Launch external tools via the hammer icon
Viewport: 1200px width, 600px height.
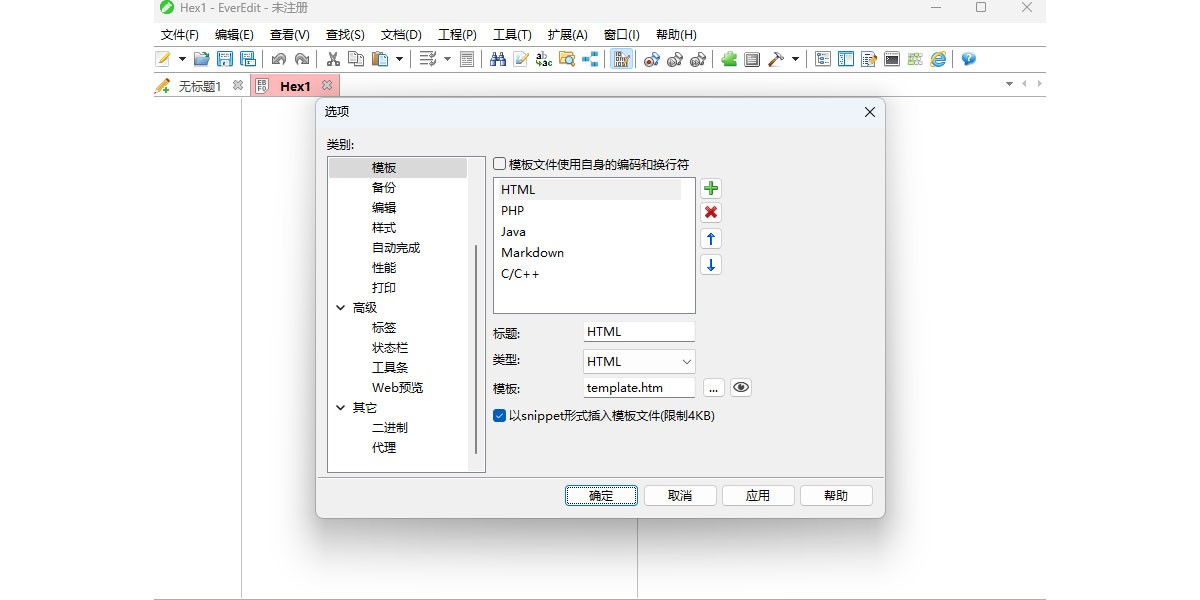(x=776, y=59)
